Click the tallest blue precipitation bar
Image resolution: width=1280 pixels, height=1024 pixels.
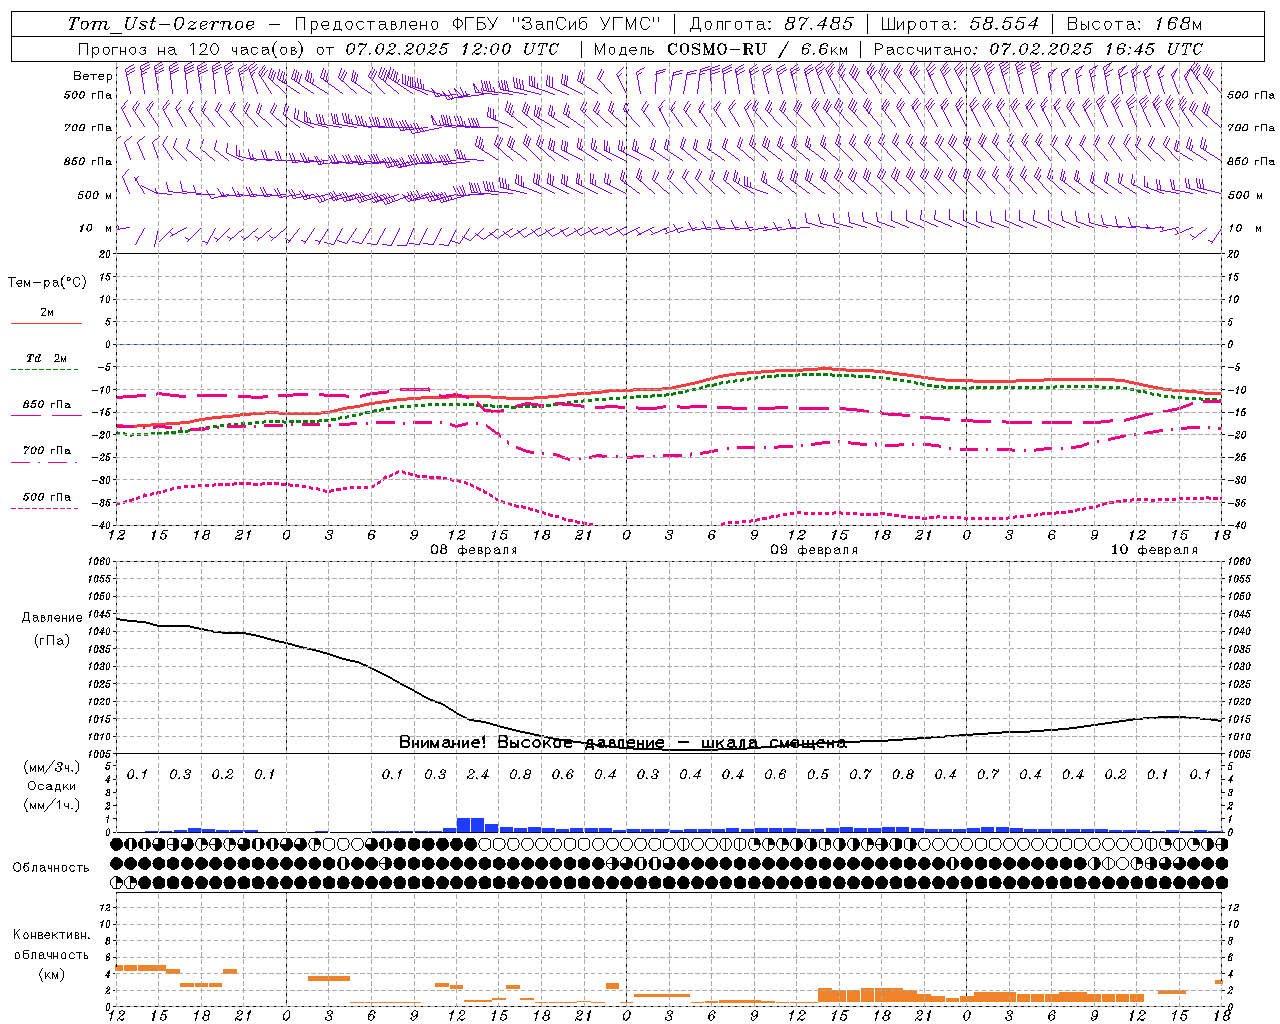470,825
